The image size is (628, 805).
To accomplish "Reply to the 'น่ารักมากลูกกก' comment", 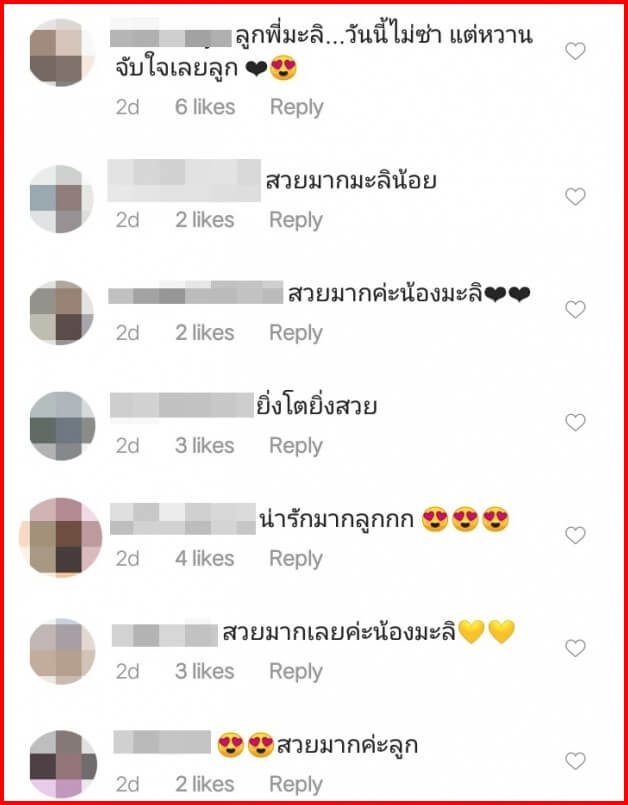I will pos(296,559).
